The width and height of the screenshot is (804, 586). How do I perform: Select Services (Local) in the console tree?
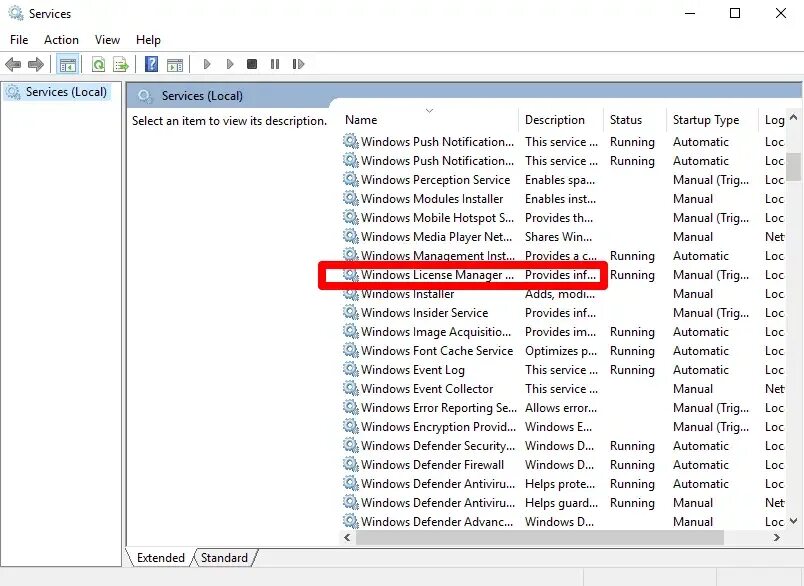pos(57,92)
